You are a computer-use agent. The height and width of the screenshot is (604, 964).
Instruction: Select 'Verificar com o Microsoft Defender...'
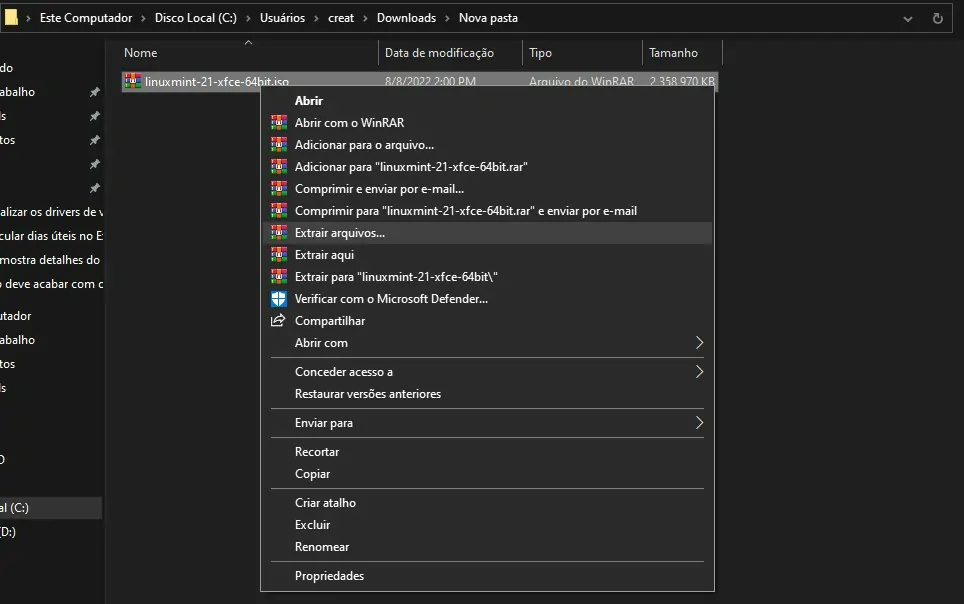487,299
